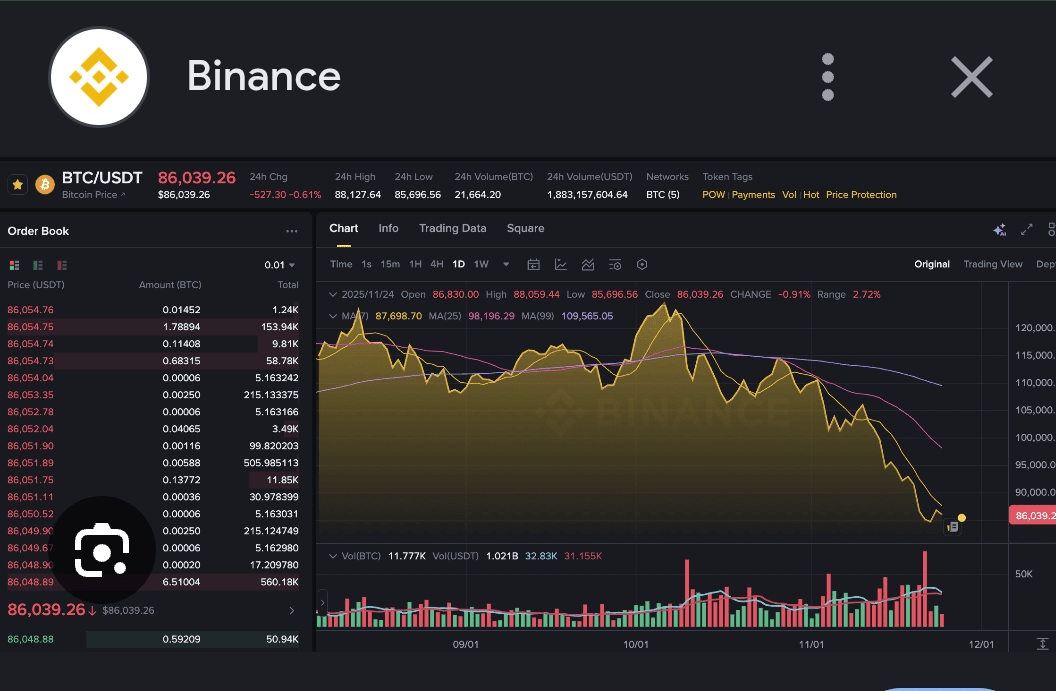Click the hexagon chart settings icon
This screenshot has height=691, width=1056.
click(x=642, y=265)
